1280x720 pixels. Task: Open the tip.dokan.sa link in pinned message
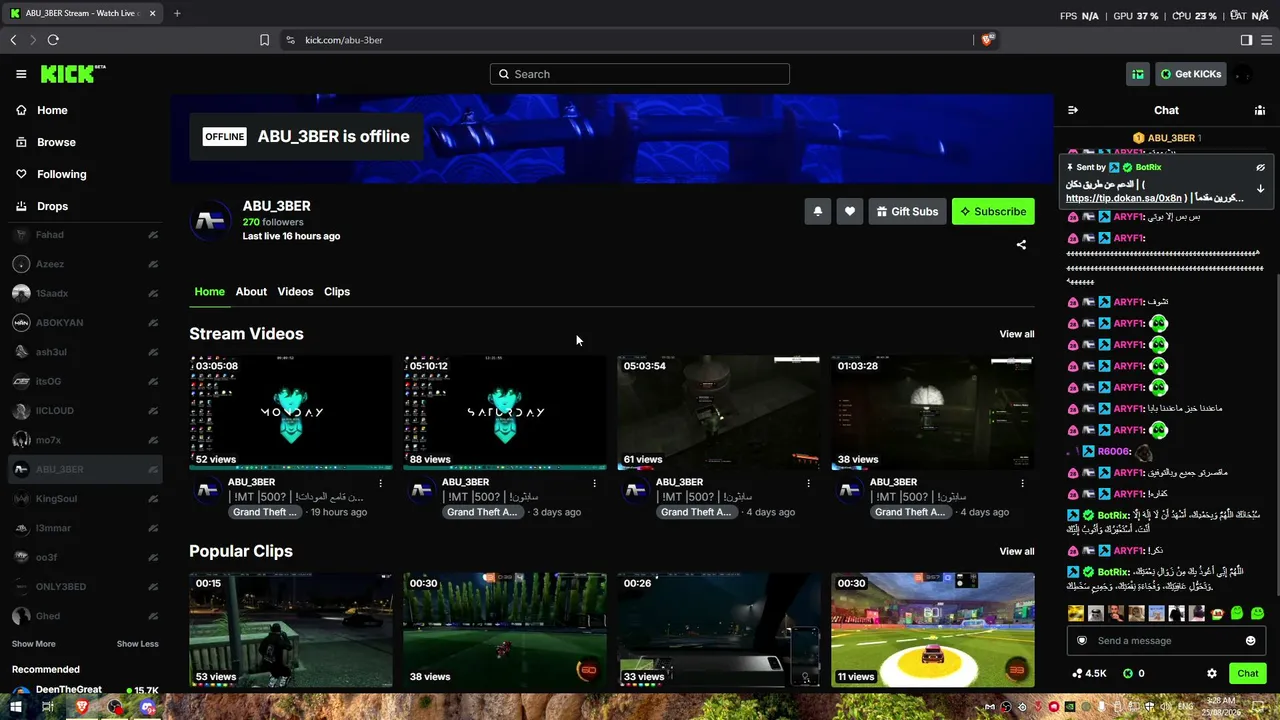[1124, 198]
